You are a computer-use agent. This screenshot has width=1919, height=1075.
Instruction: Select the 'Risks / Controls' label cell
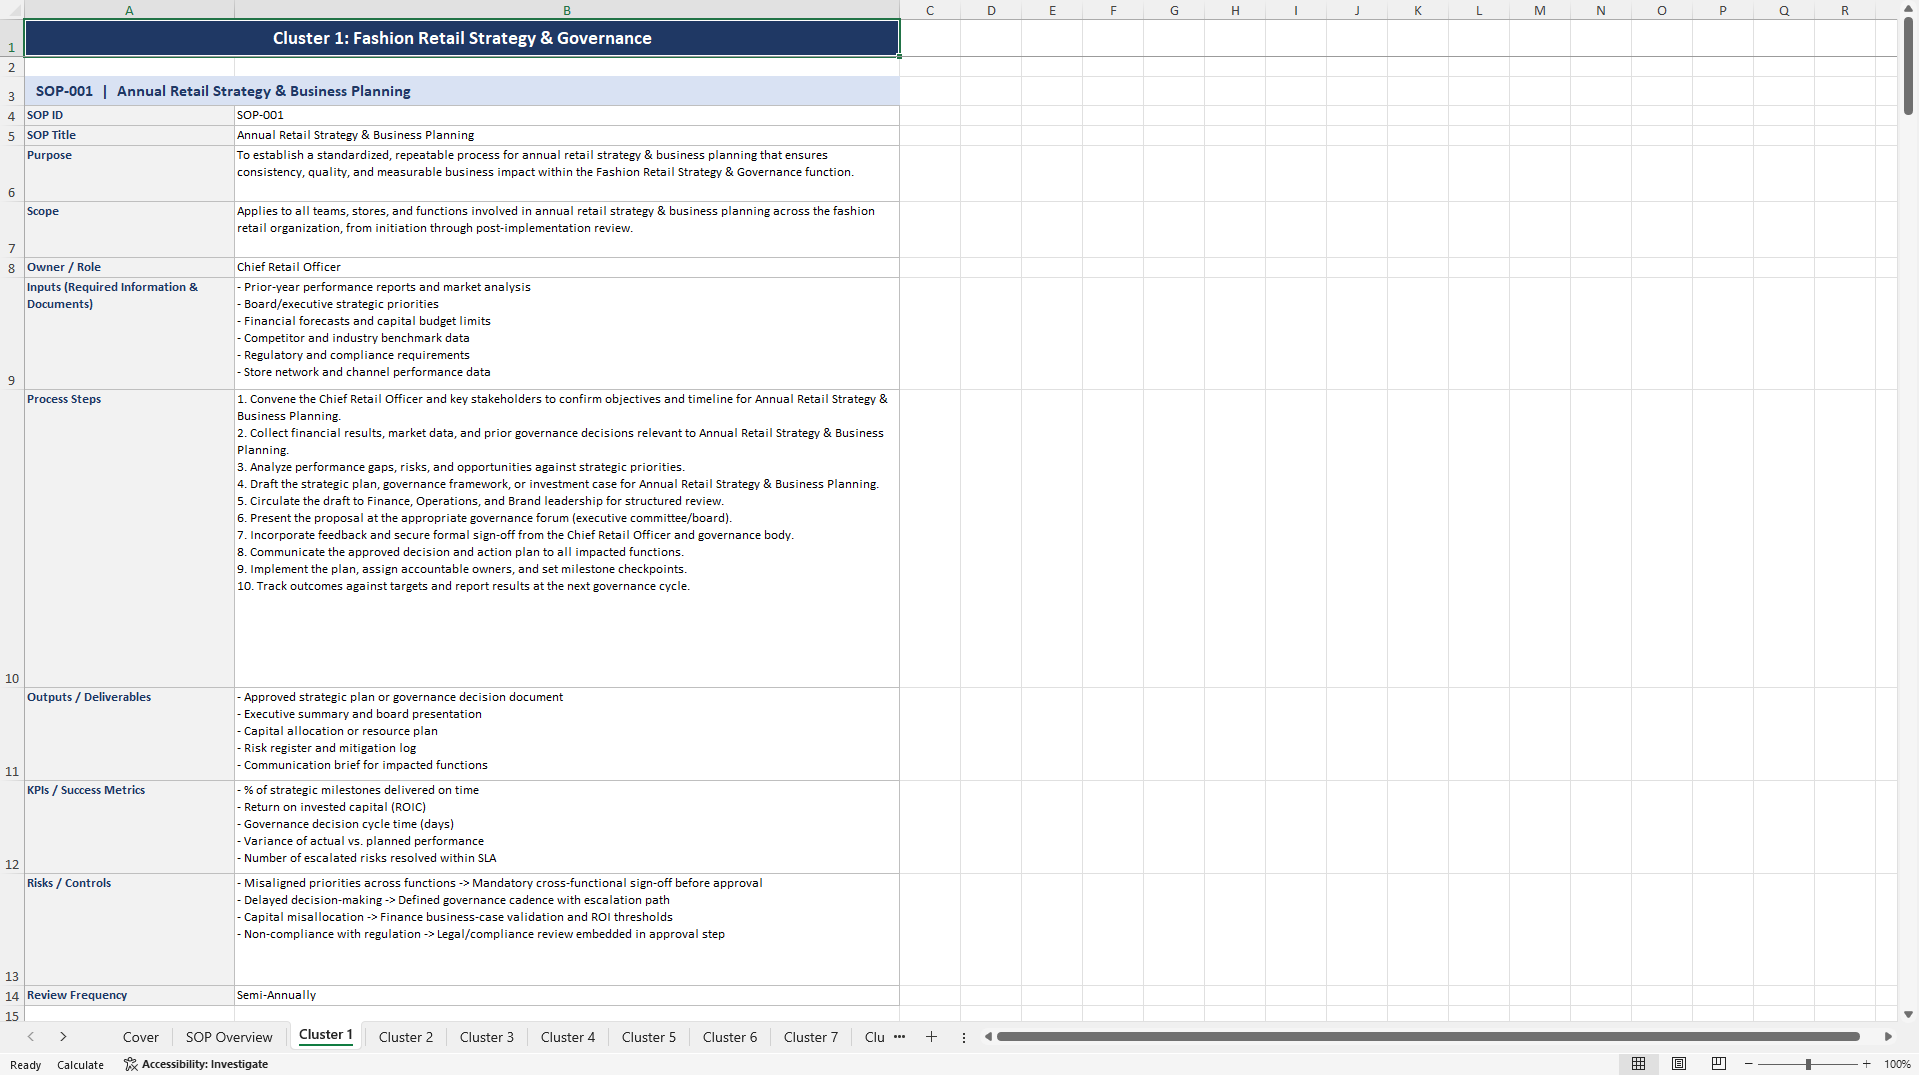[x=129, y=930]
